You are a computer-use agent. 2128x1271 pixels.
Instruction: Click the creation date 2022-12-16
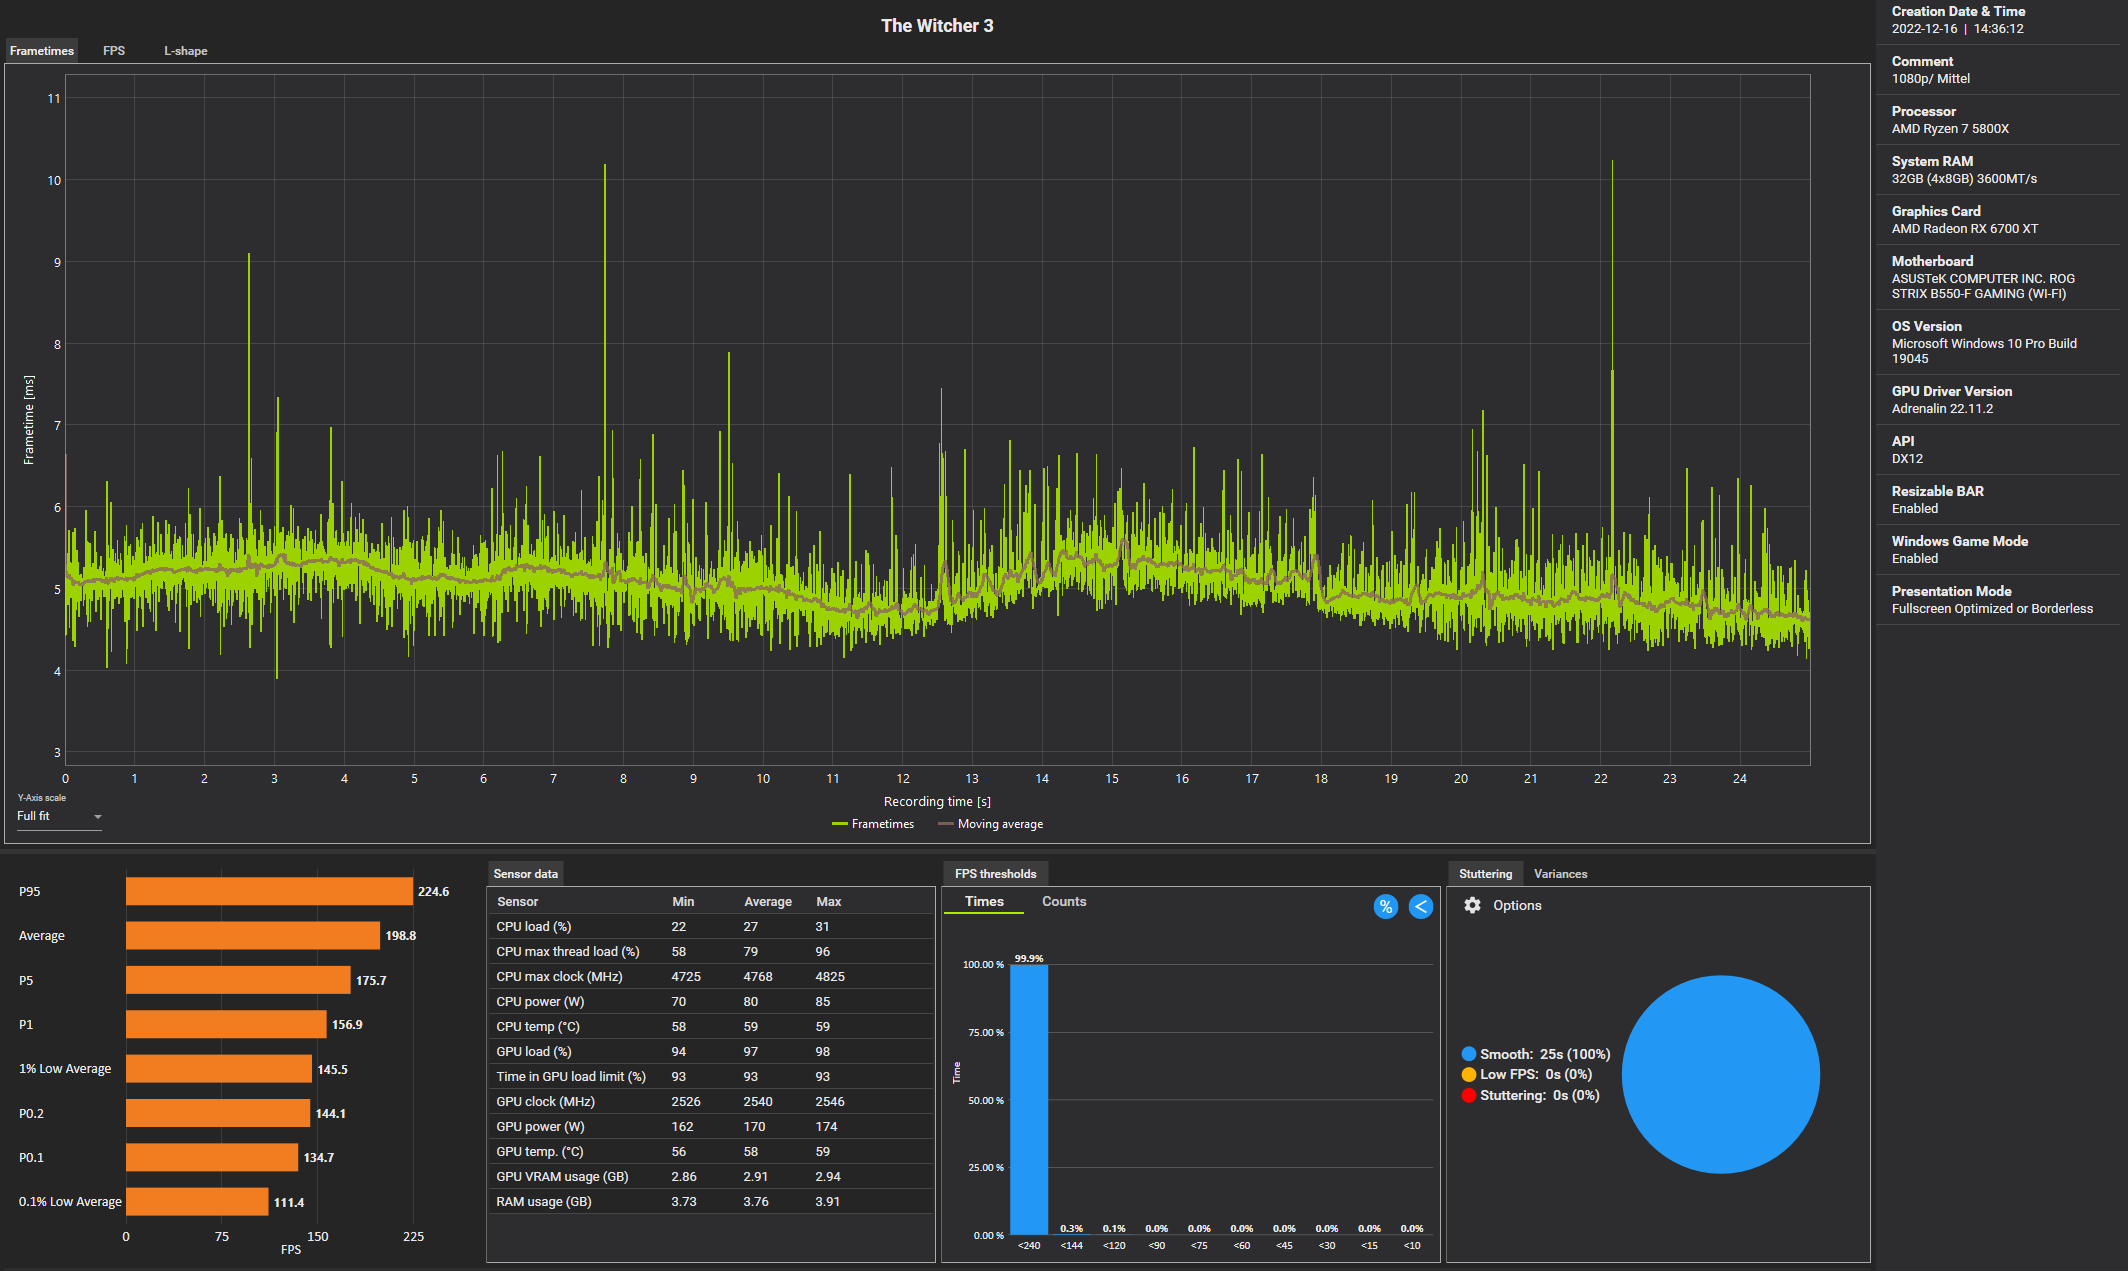1924,29
